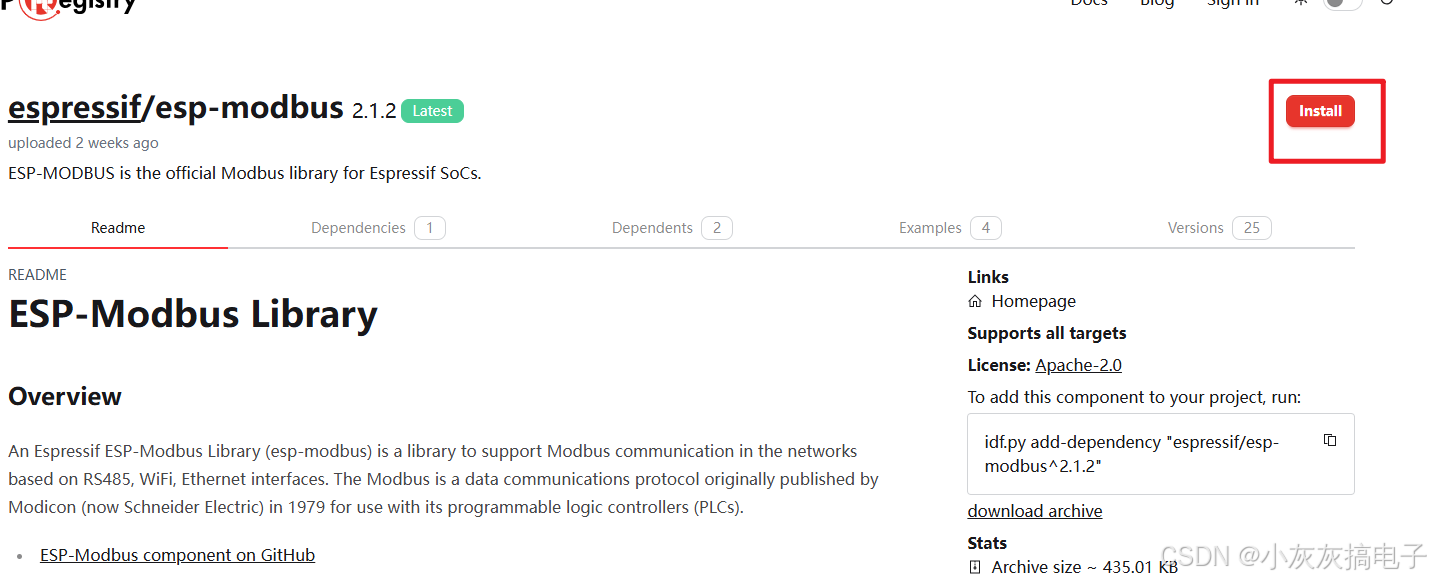
Task: Select the Readme tab
Action: click(118, 228)
